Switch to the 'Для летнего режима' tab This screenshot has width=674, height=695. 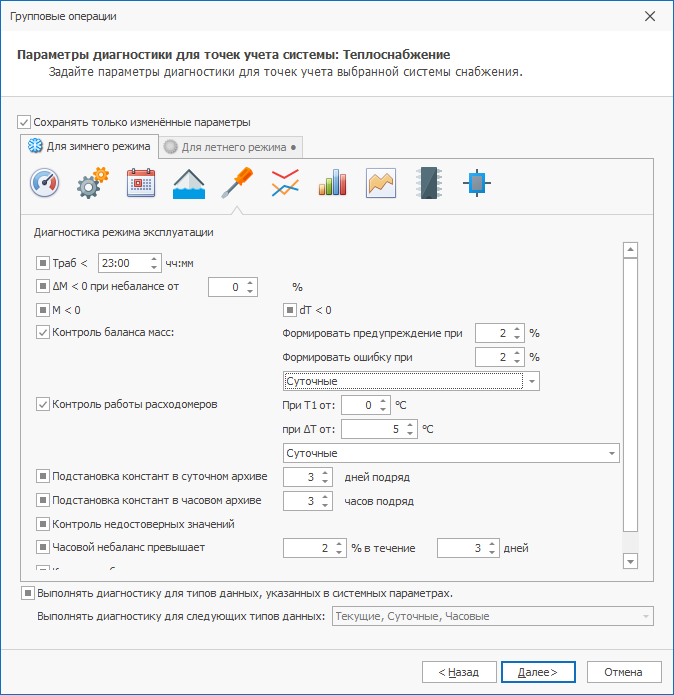231,147
